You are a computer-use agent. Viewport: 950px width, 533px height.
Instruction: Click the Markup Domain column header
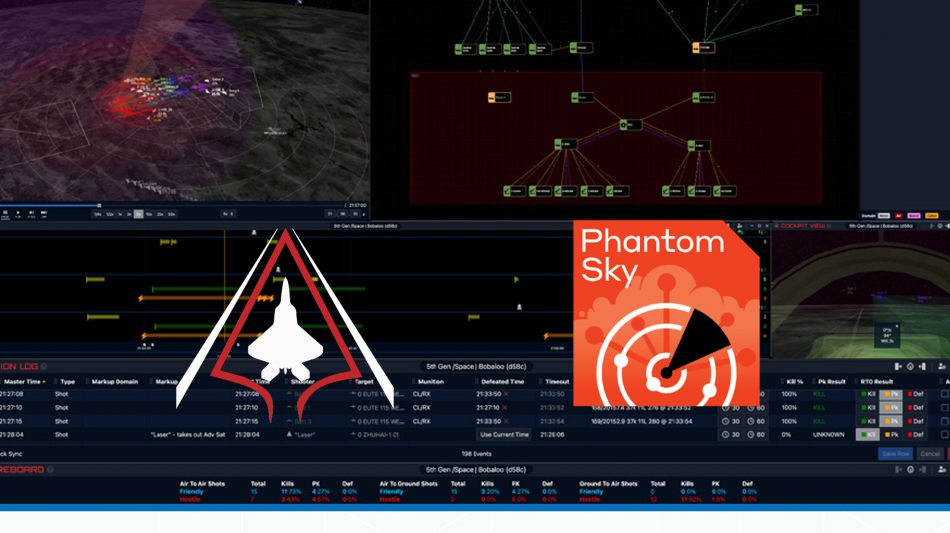(115, 382)
